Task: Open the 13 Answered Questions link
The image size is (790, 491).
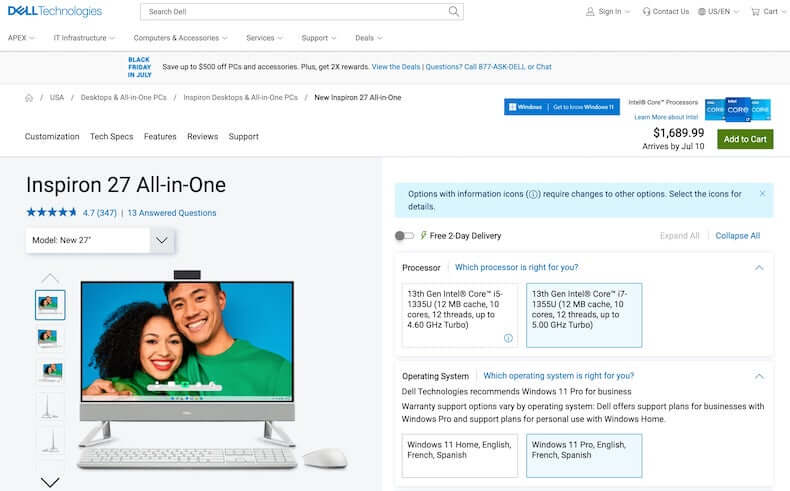Action: 171,213
